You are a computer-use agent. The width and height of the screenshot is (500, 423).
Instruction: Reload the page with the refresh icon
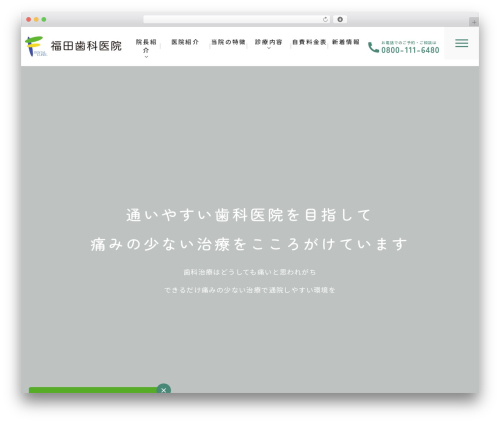[325, 19]
